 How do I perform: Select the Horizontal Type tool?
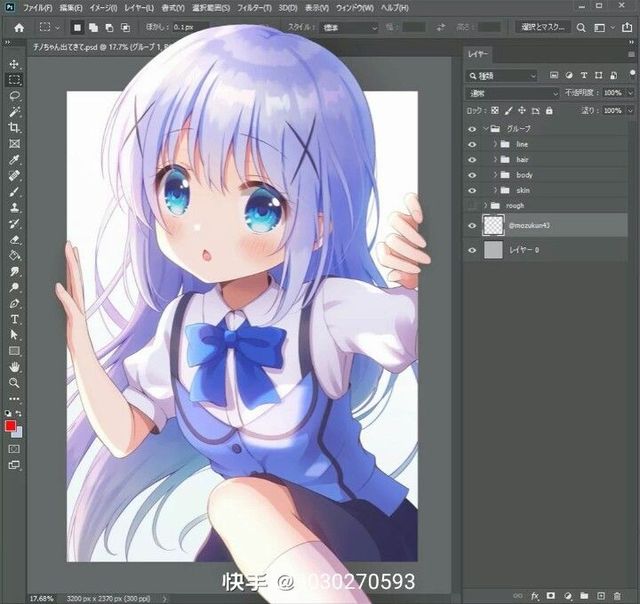tap(14, 319)
